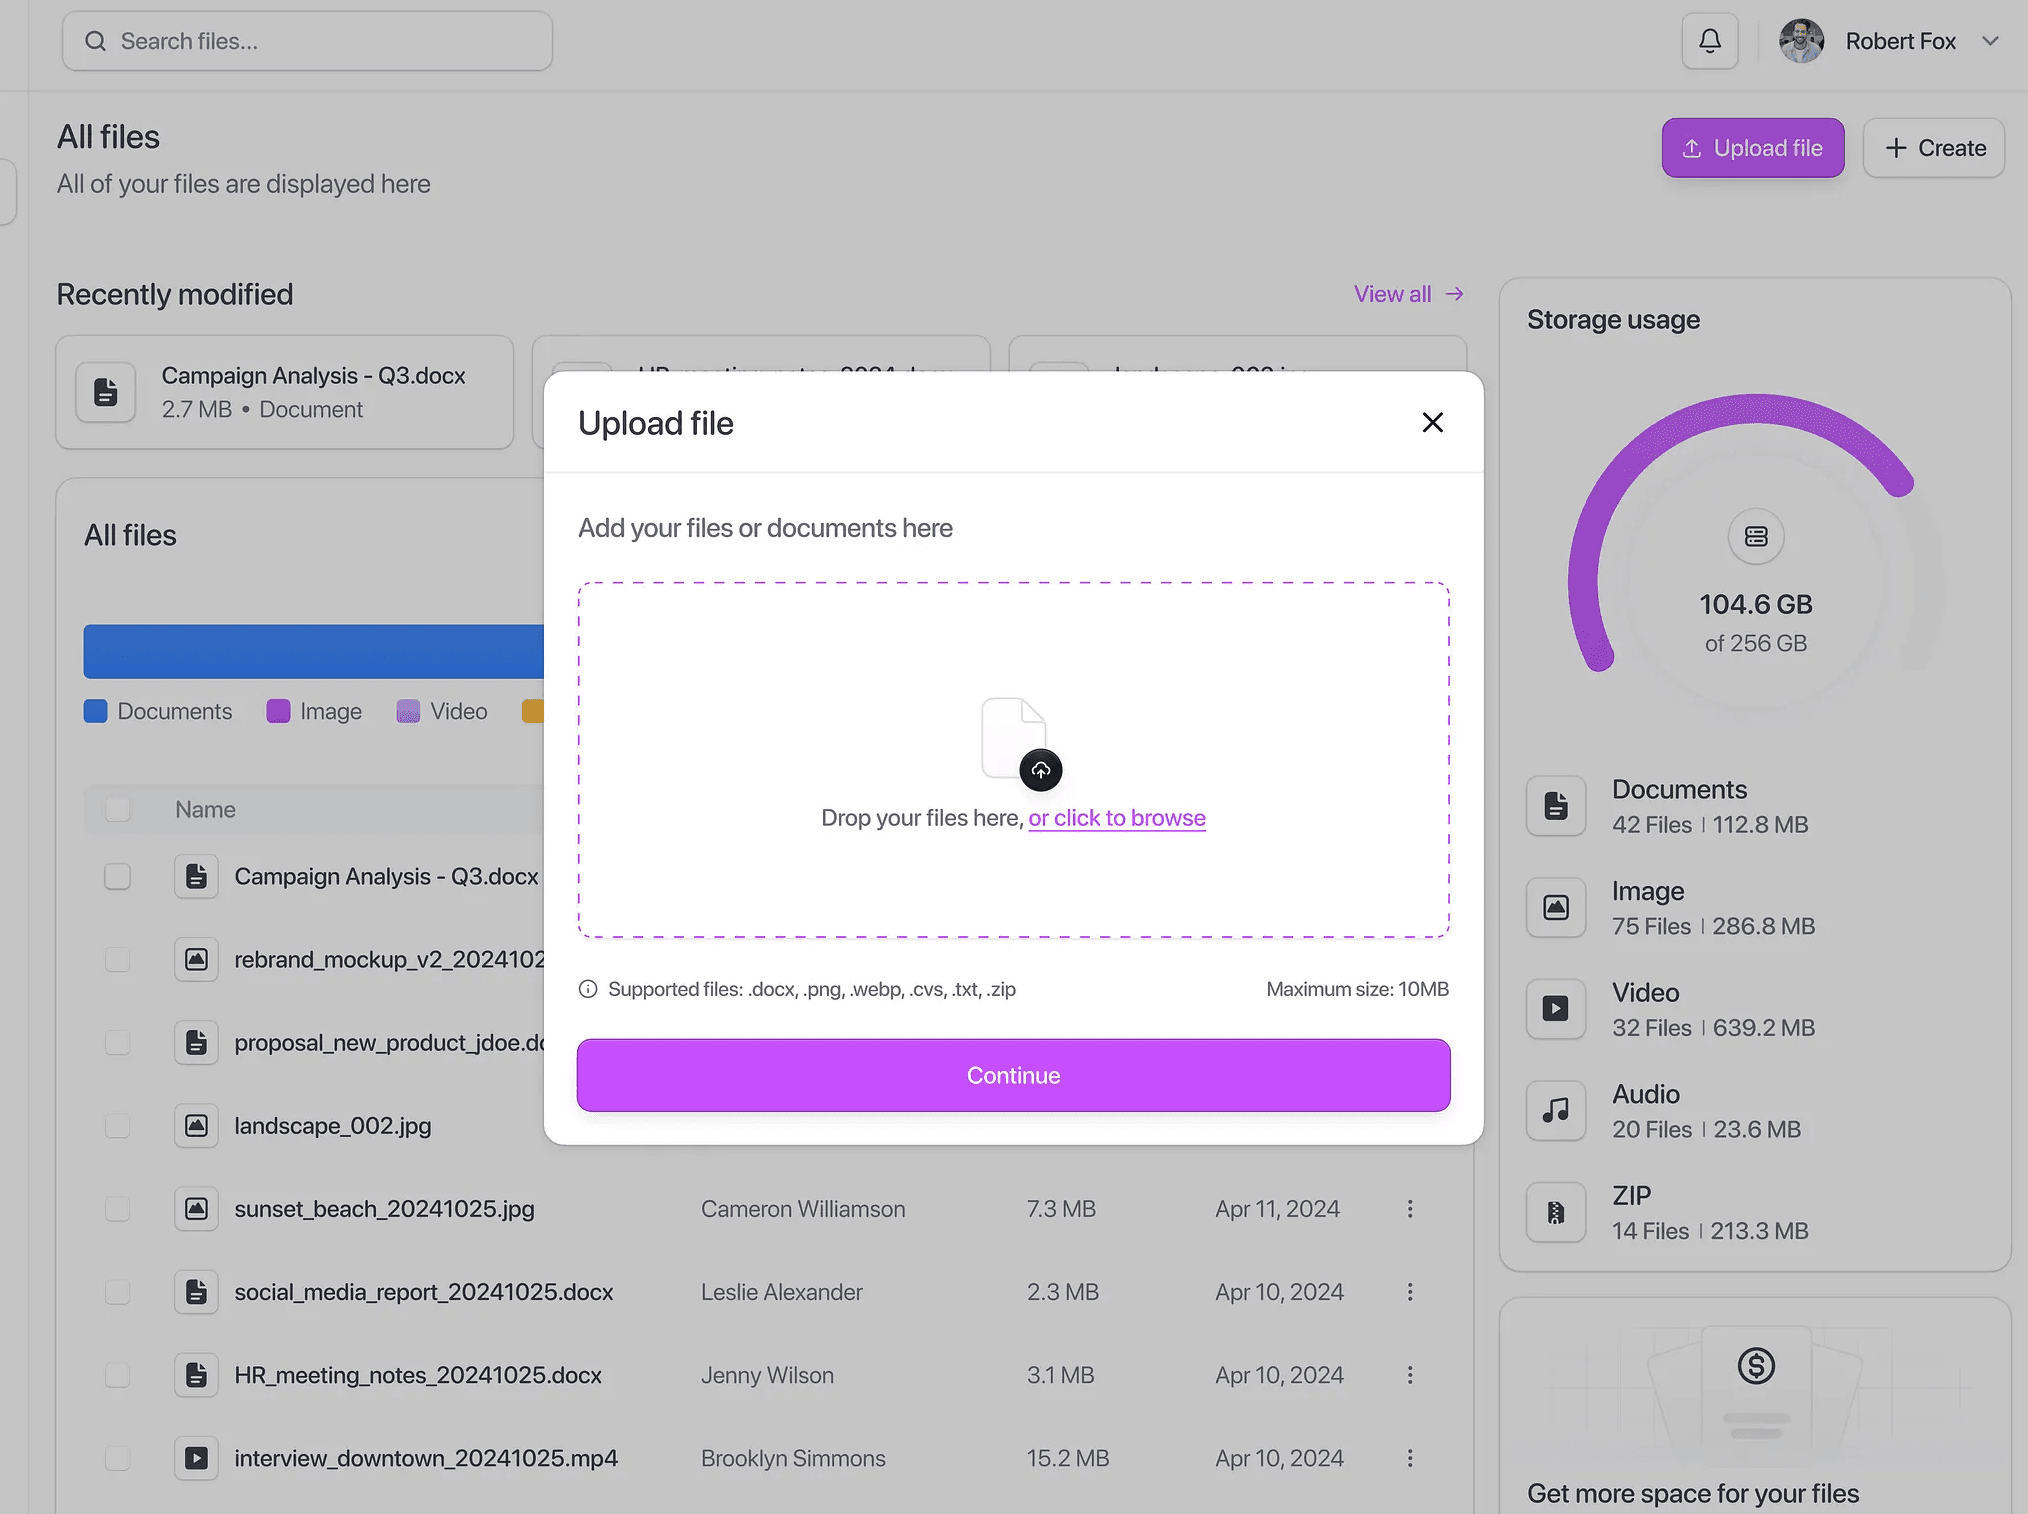Click the Video play icon in Storage usage

(x=1556, y=1008)
